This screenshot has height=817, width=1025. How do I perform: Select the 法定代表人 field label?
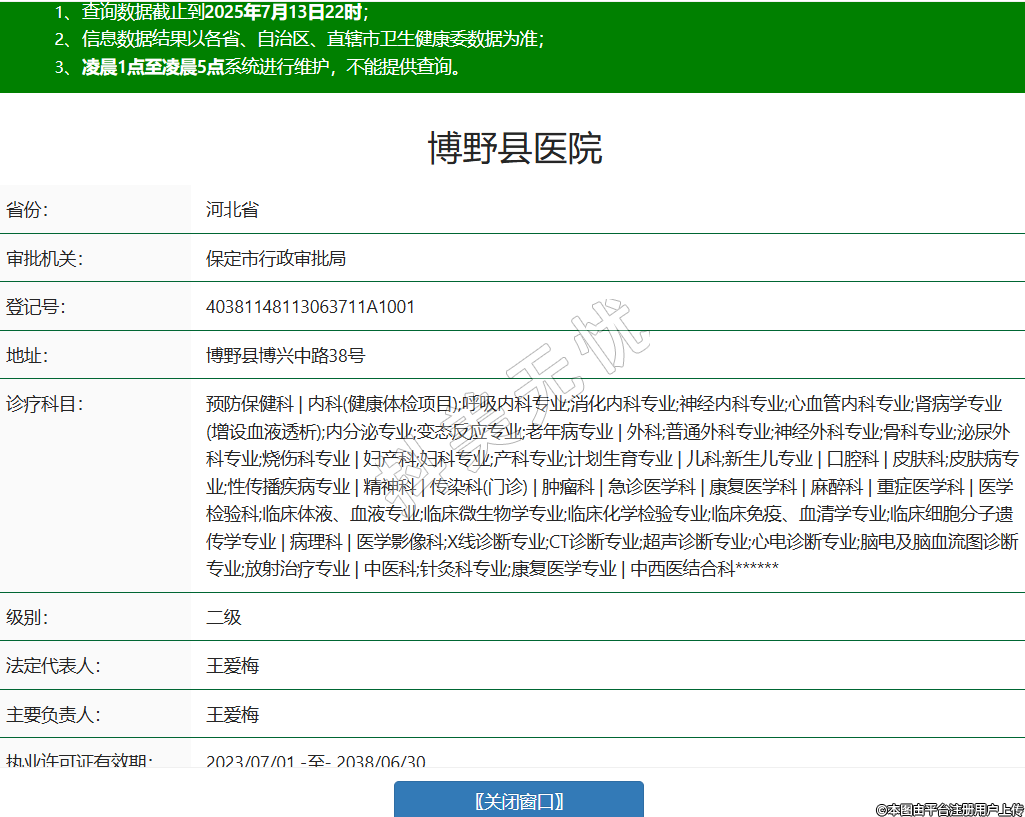53,666
